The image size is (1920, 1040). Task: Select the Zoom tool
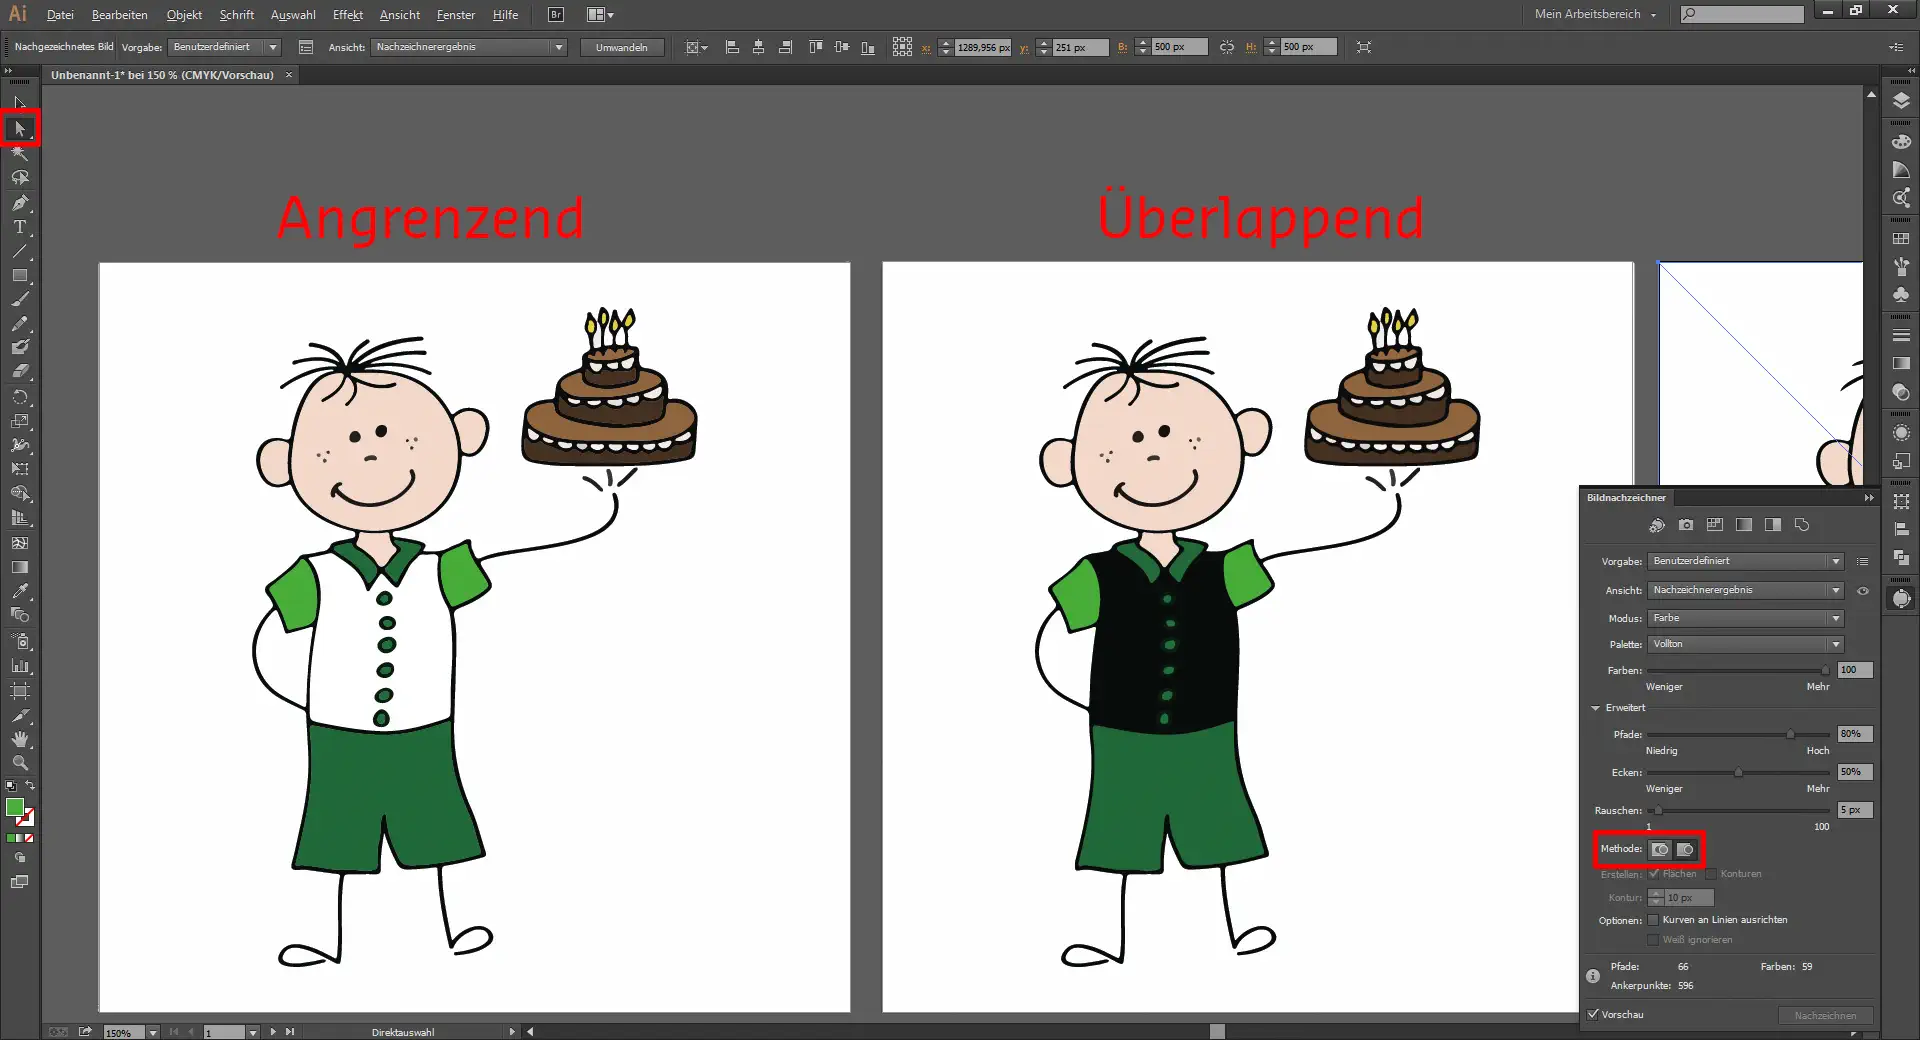20,763
